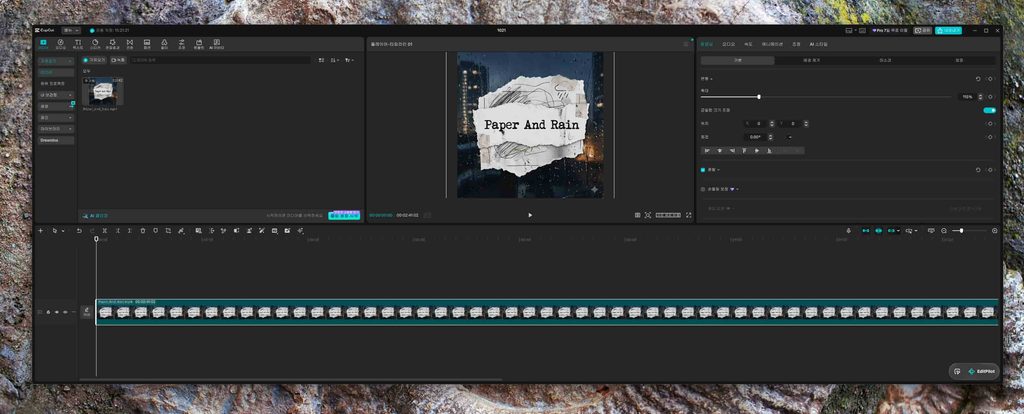
Task: Switch to AI style tab in properties panel
Action: pos(818,44)
